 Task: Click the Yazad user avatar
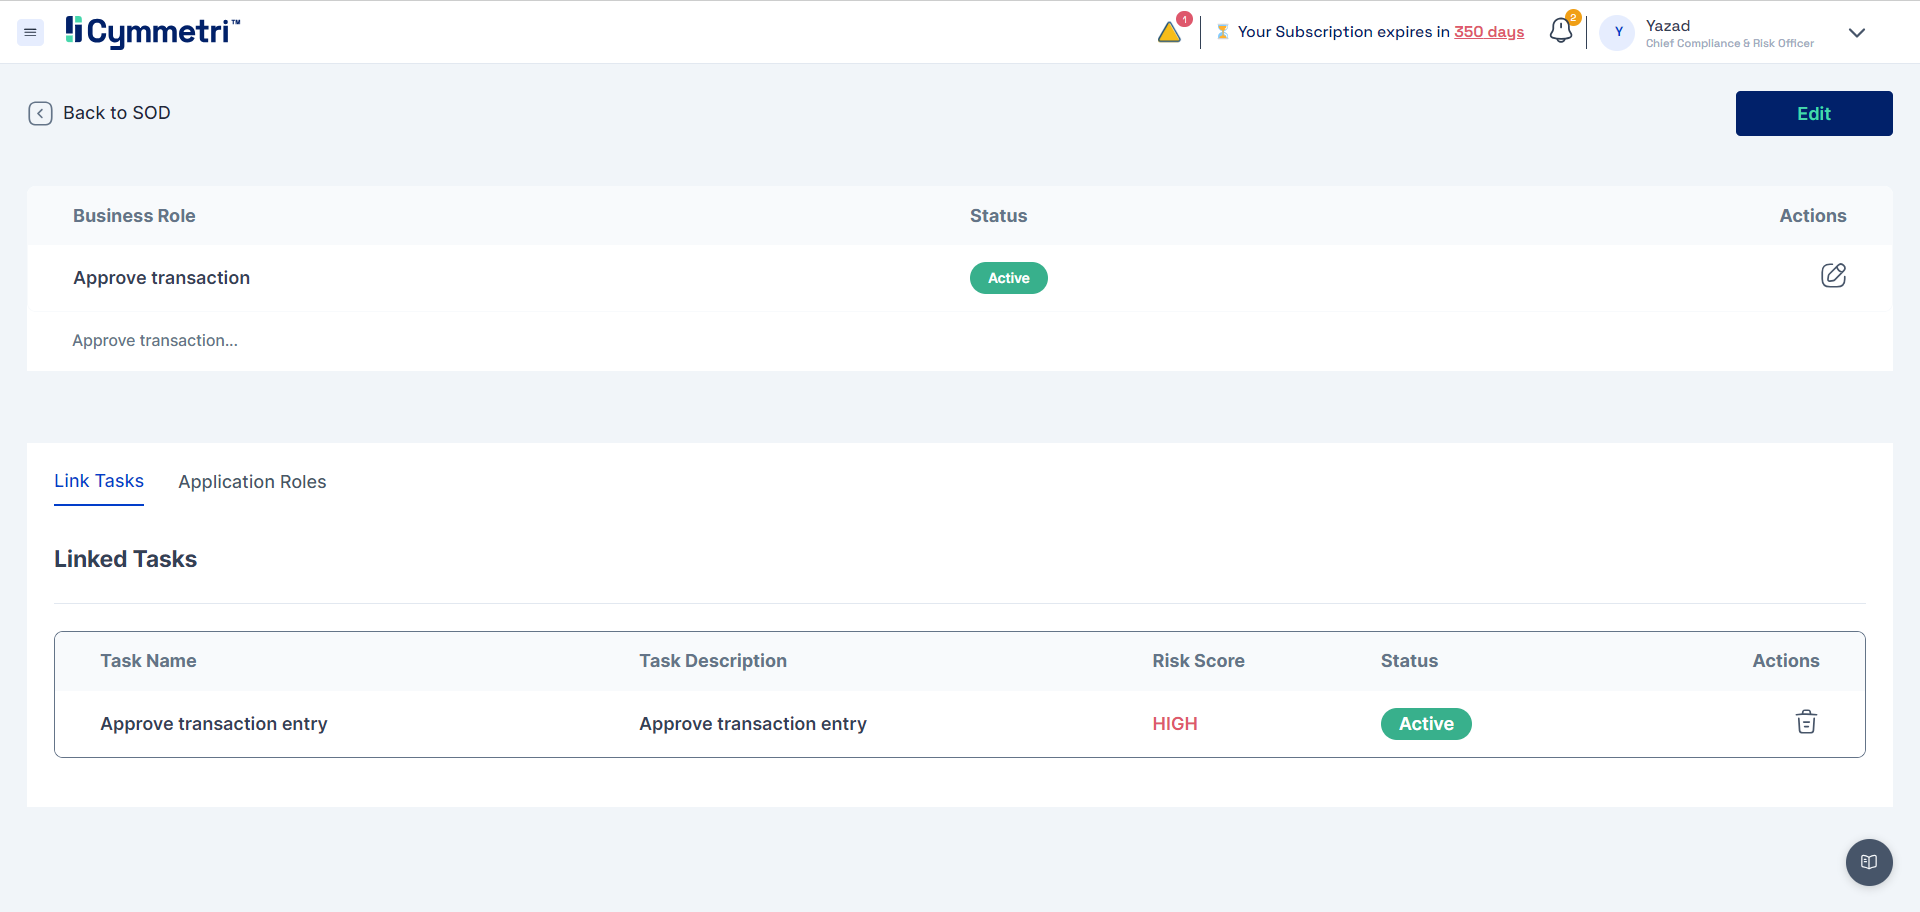click(x=1617, y=32)
